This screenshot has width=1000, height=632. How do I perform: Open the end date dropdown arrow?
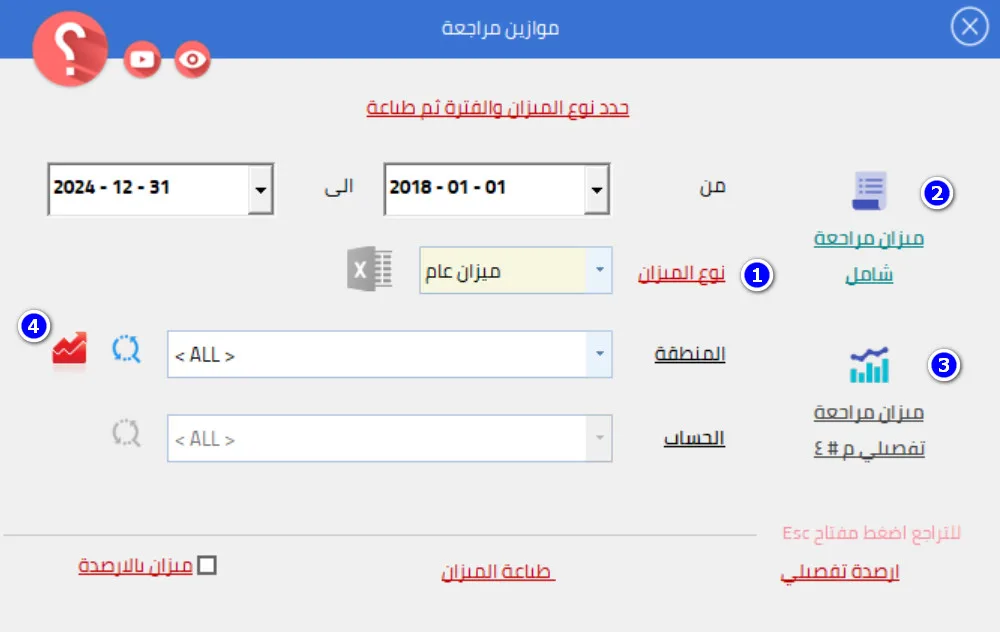click(x=260, y=189)
